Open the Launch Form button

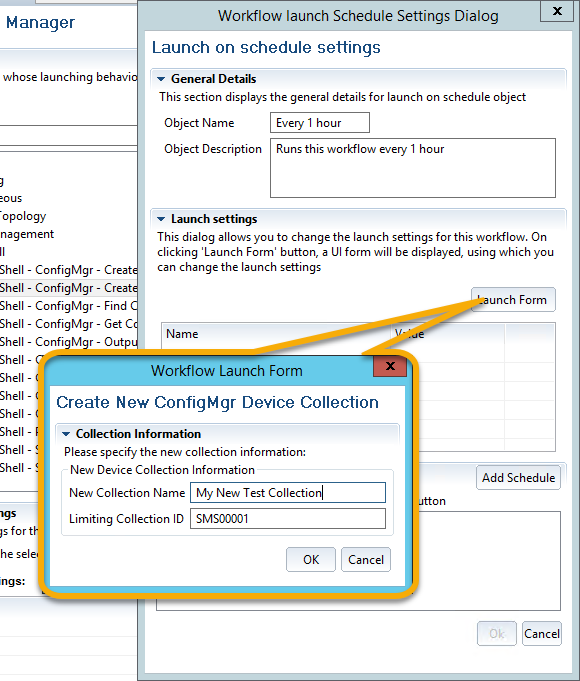click(513, 300)
